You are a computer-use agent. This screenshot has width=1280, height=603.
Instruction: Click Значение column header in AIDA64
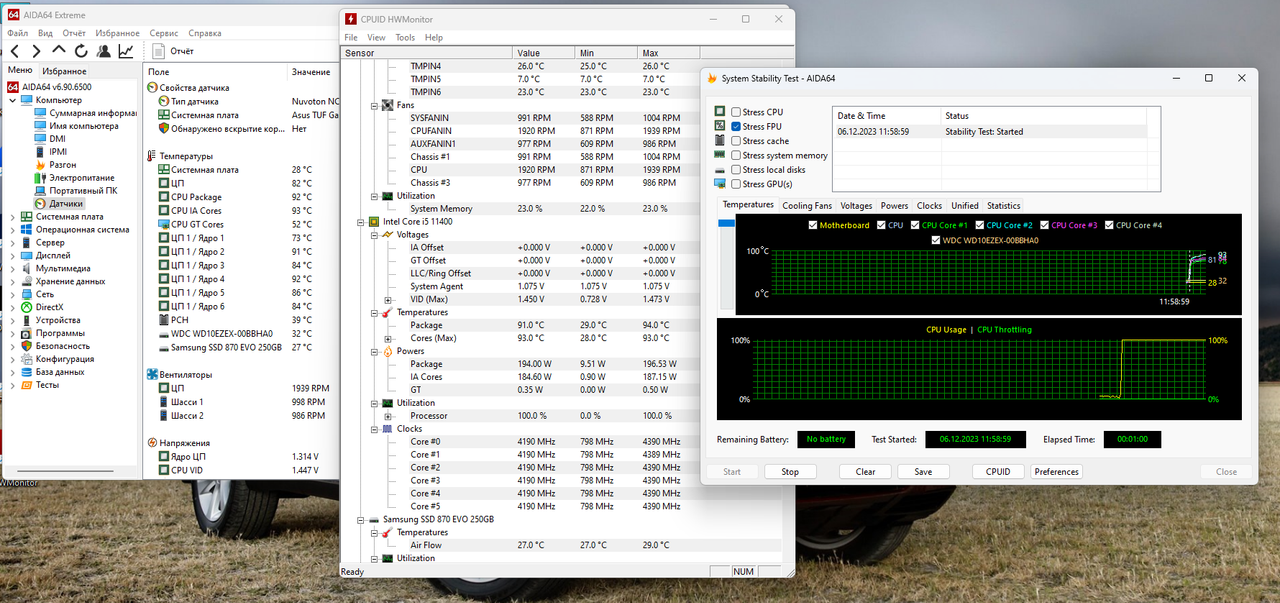pos(311,72)
